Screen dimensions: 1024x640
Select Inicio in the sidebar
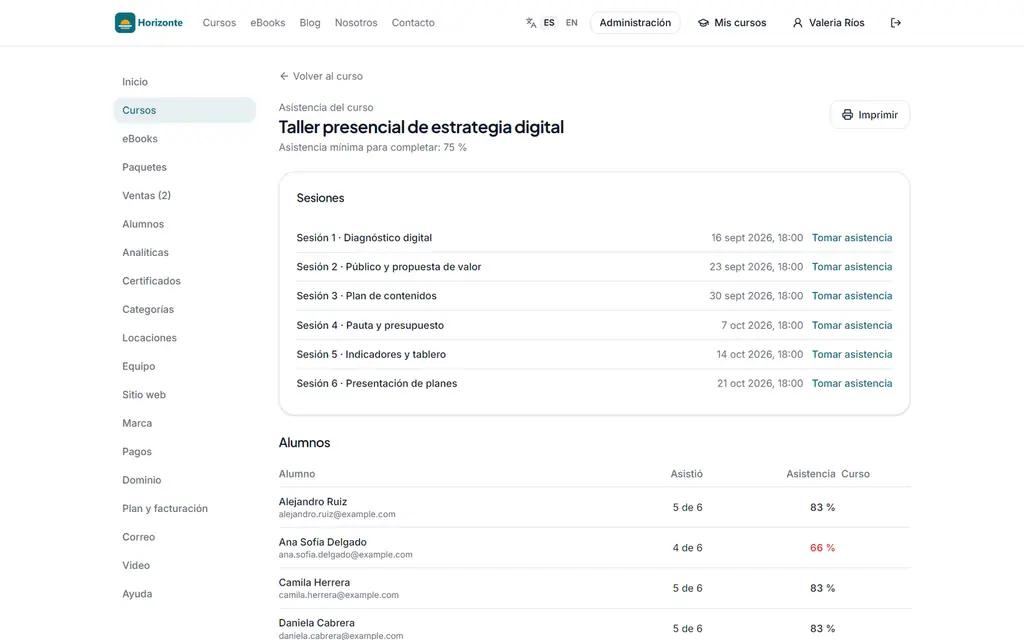pyautogui.click(x=184, y=82)
